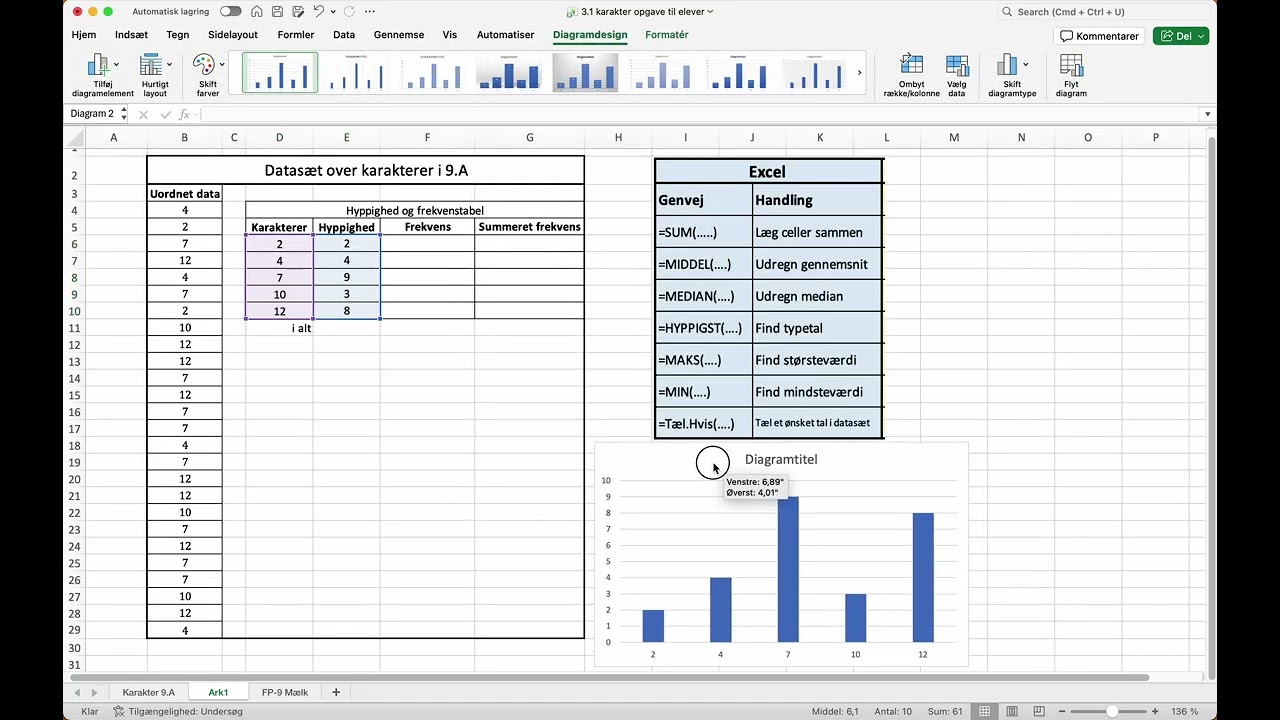Screen dimensions: 1280x720
Task: Select the second chart style thumbnail
Action: point(357,73)
